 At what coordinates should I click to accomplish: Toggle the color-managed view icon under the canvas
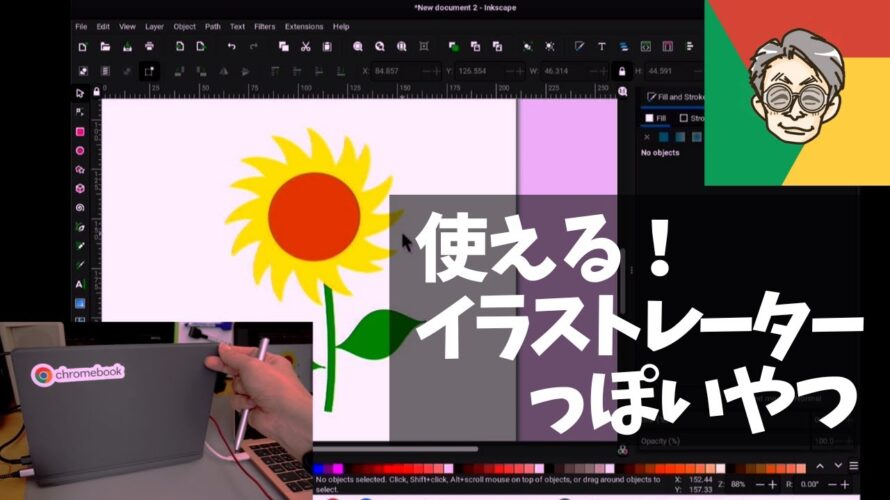tap(623, 450)
